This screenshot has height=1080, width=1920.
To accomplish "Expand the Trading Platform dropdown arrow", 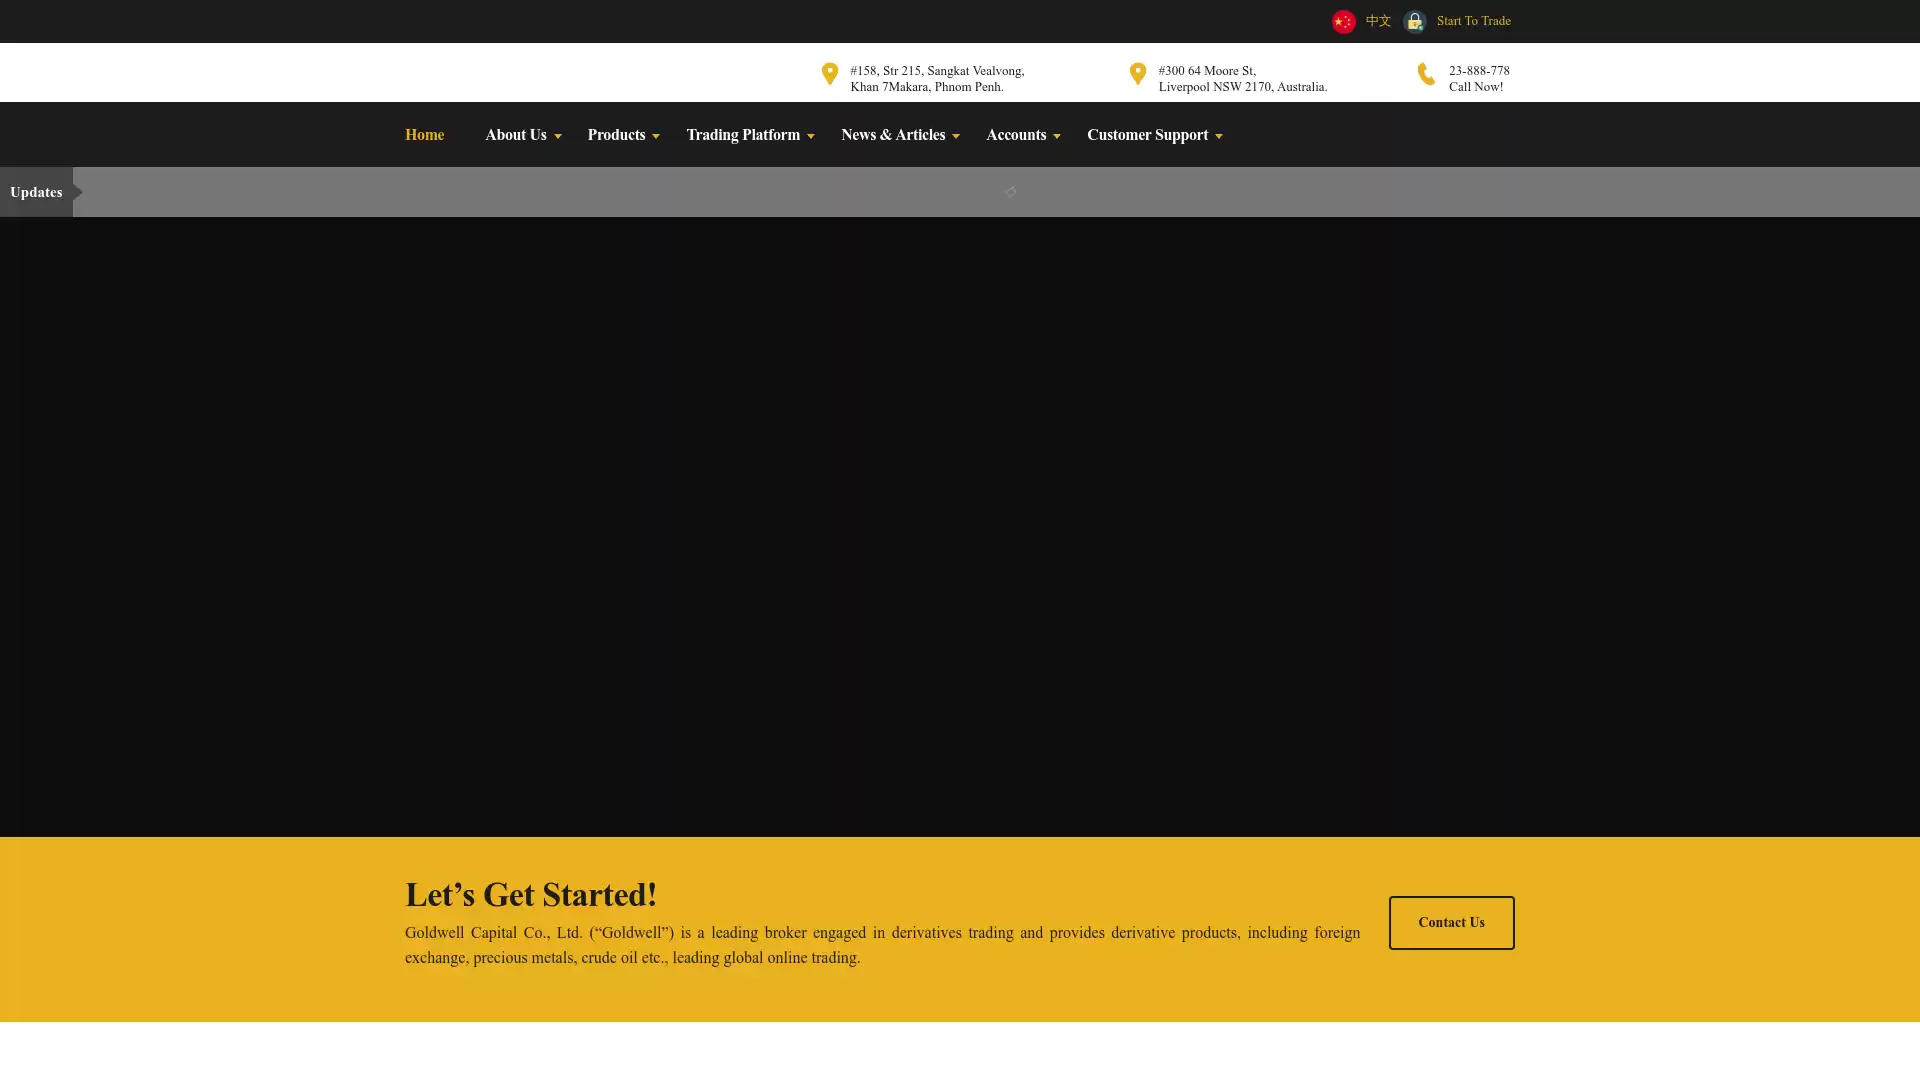I will pyautogui.click(x=811, y=136).
